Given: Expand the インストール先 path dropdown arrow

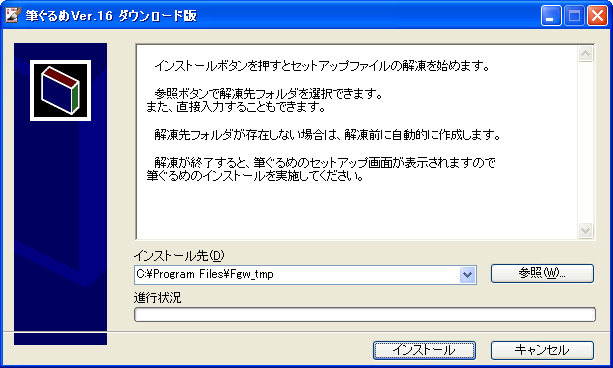Looking at the screenshot, I should (x=467, y=275).
